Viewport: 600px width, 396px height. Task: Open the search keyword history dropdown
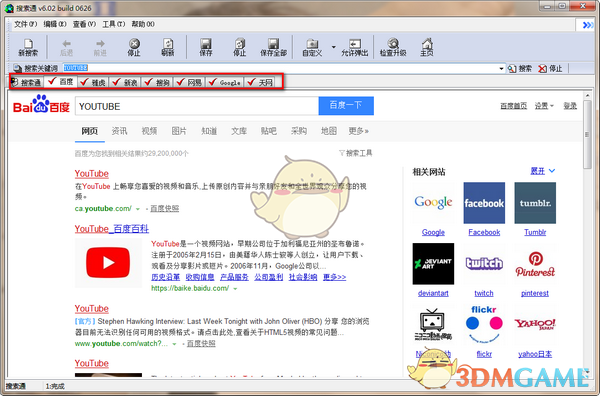point(501,68)
